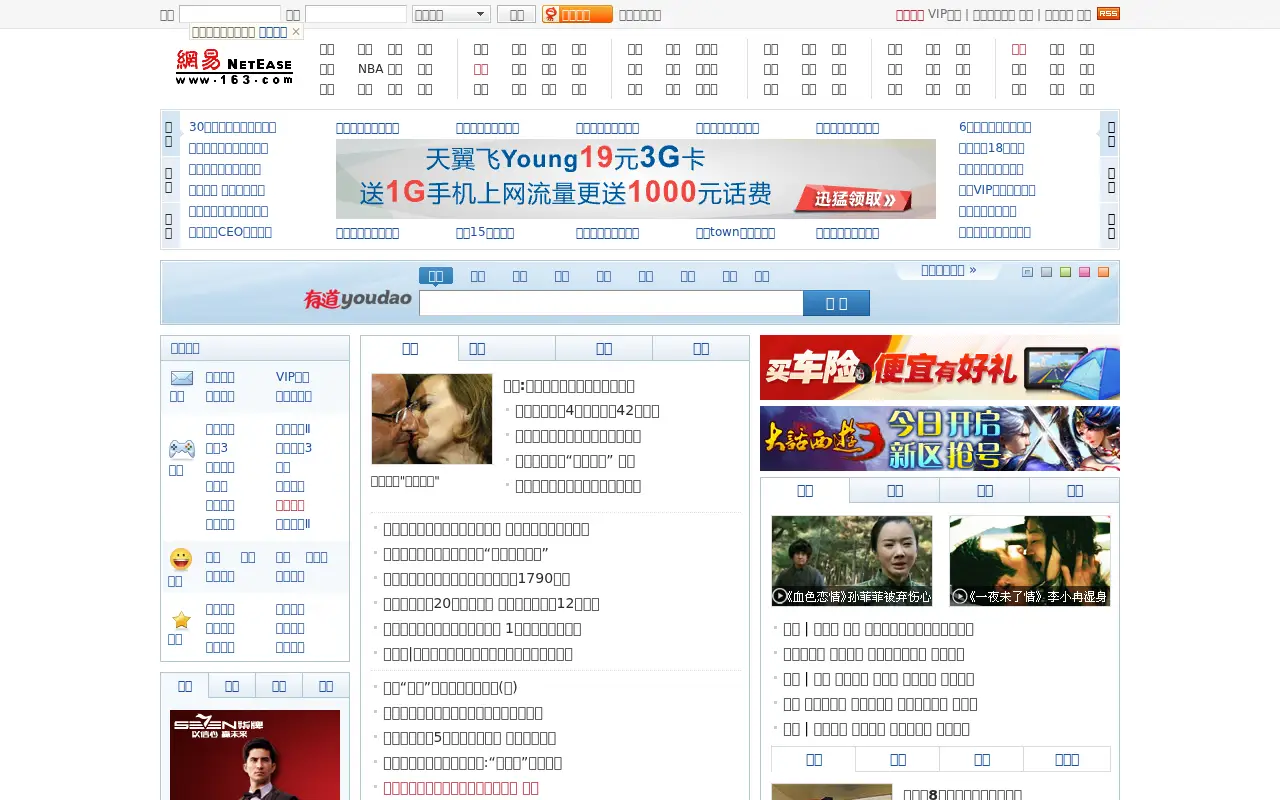
Task: Close the tooltip below the login field
Action: coord(296,32)
